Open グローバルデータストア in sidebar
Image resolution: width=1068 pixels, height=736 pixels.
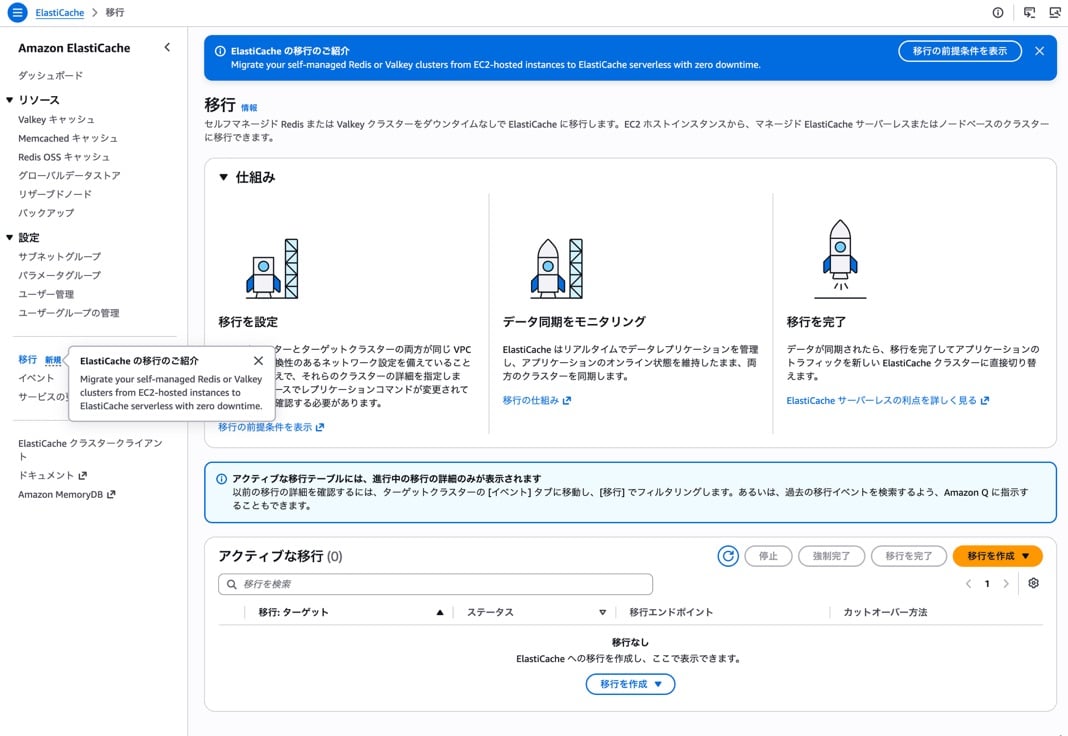[69, 176]
